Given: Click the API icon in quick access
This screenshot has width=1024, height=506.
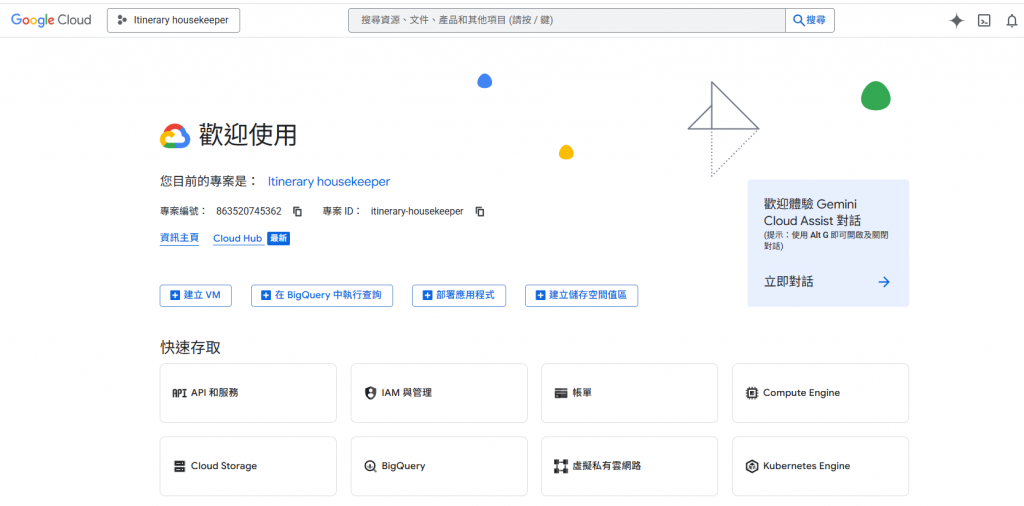Looking at the screenshot, I should click(179, 393).
